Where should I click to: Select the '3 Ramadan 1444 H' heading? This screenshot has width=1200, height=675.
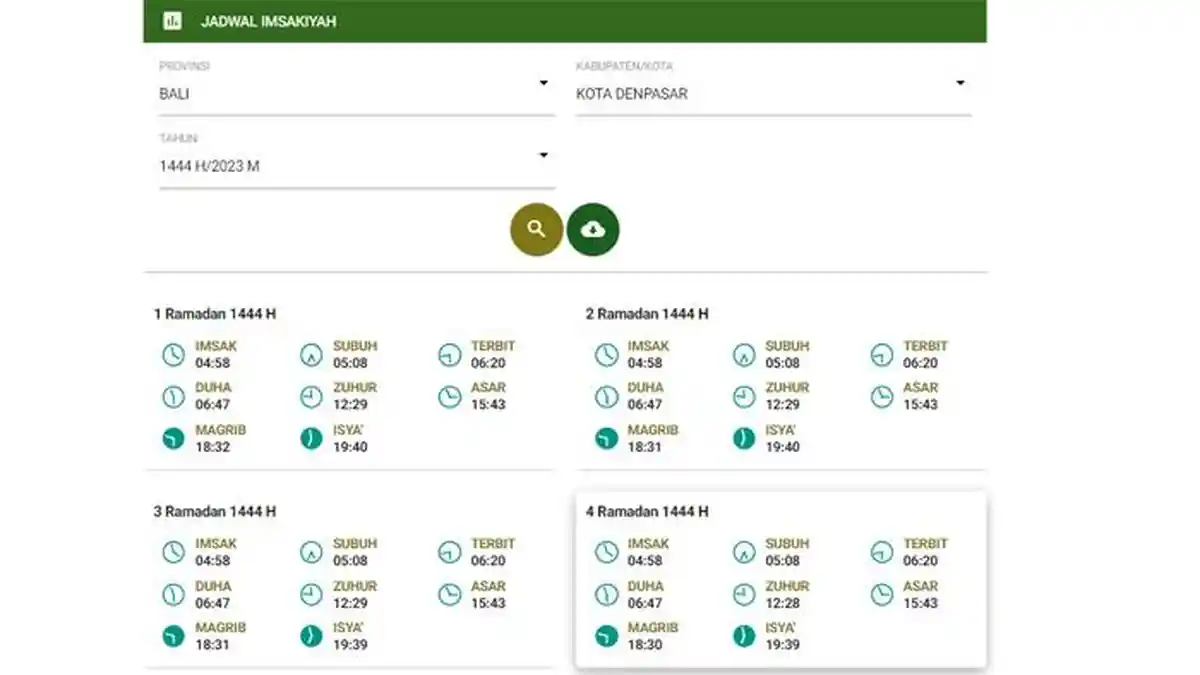(x=215, y=511)
